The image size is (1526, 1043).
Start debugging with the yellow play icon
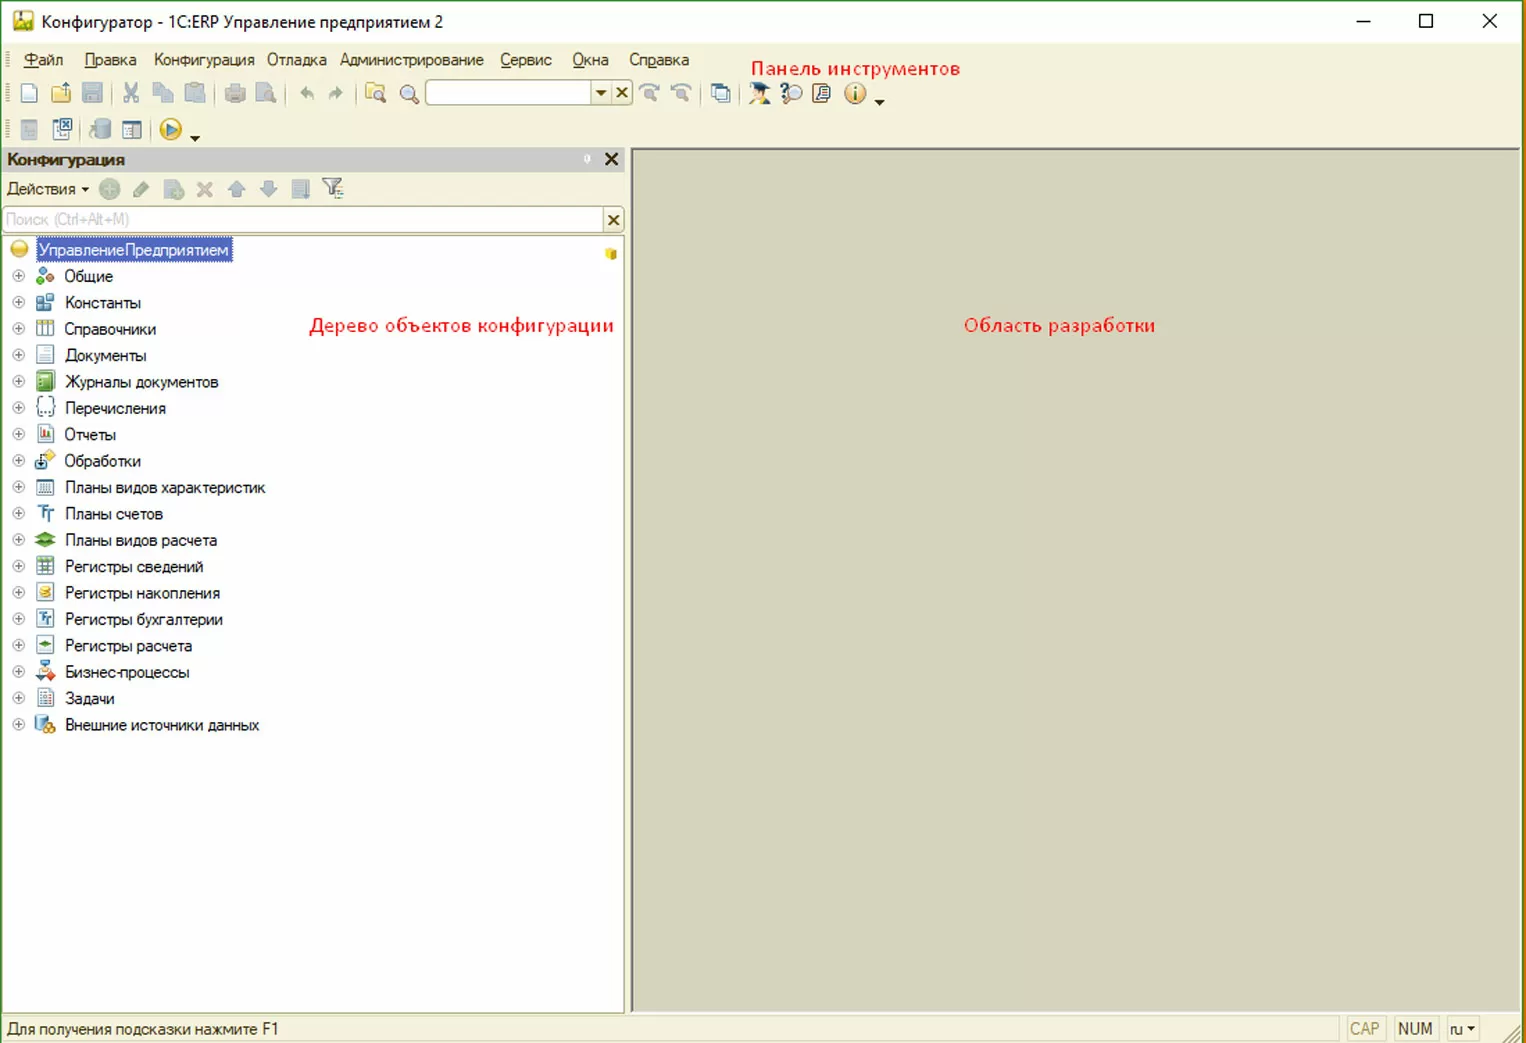[x=171, y=130]
